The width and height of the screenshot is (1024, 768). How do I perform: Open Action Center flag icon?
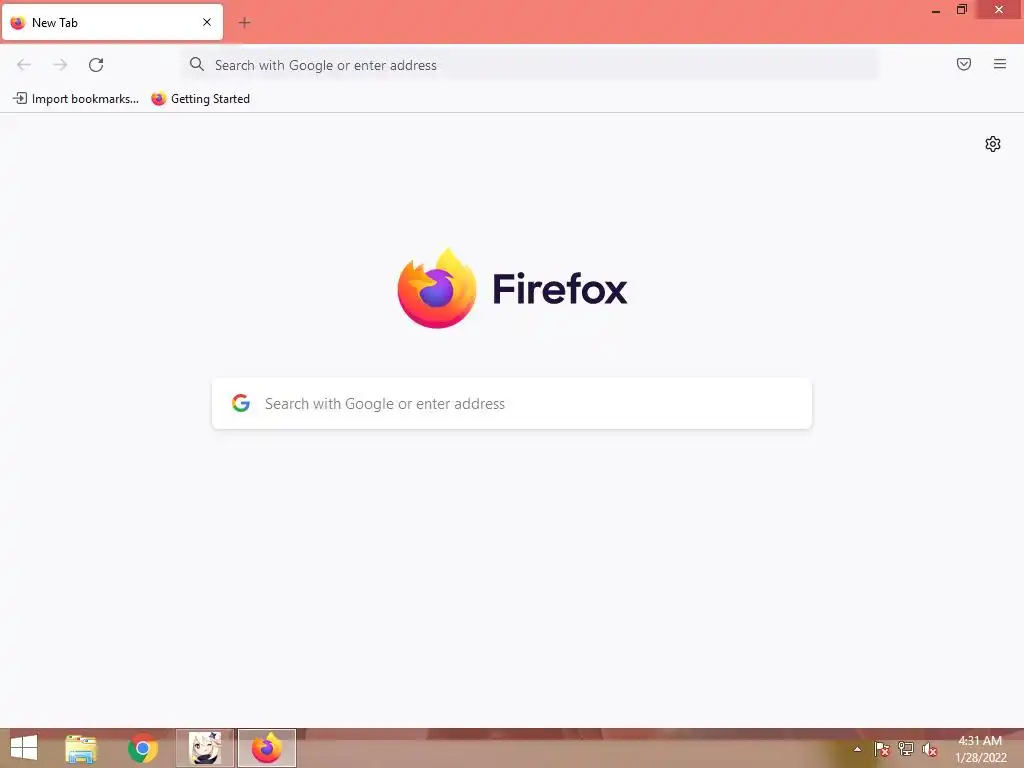click(882, 749)
